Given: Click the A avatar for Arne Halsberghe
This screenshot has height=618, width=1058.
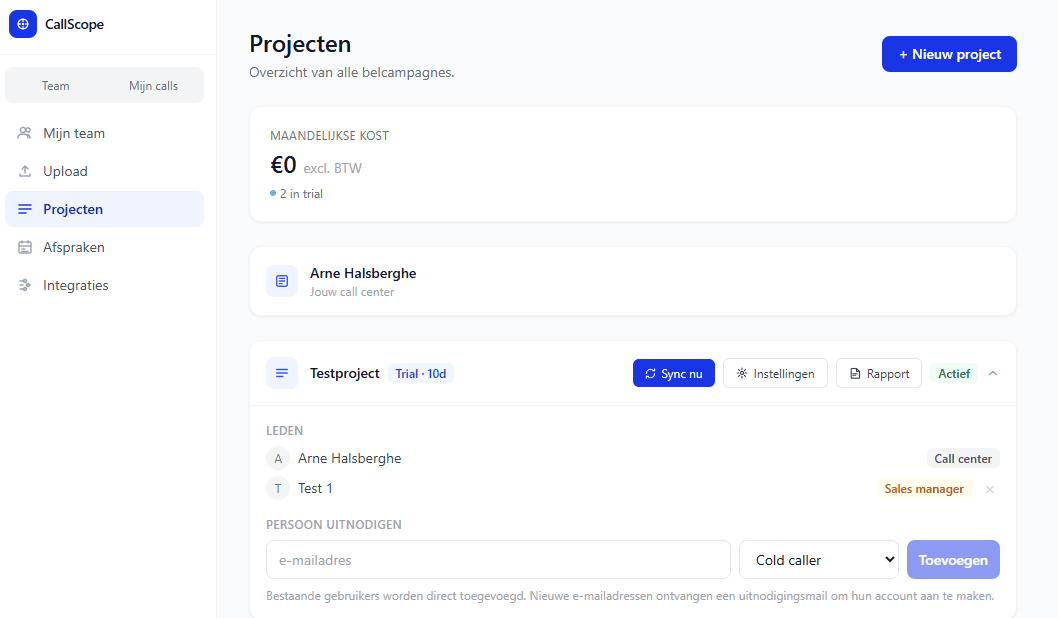Looking at the screenshot, I should (x=278, y=459).
